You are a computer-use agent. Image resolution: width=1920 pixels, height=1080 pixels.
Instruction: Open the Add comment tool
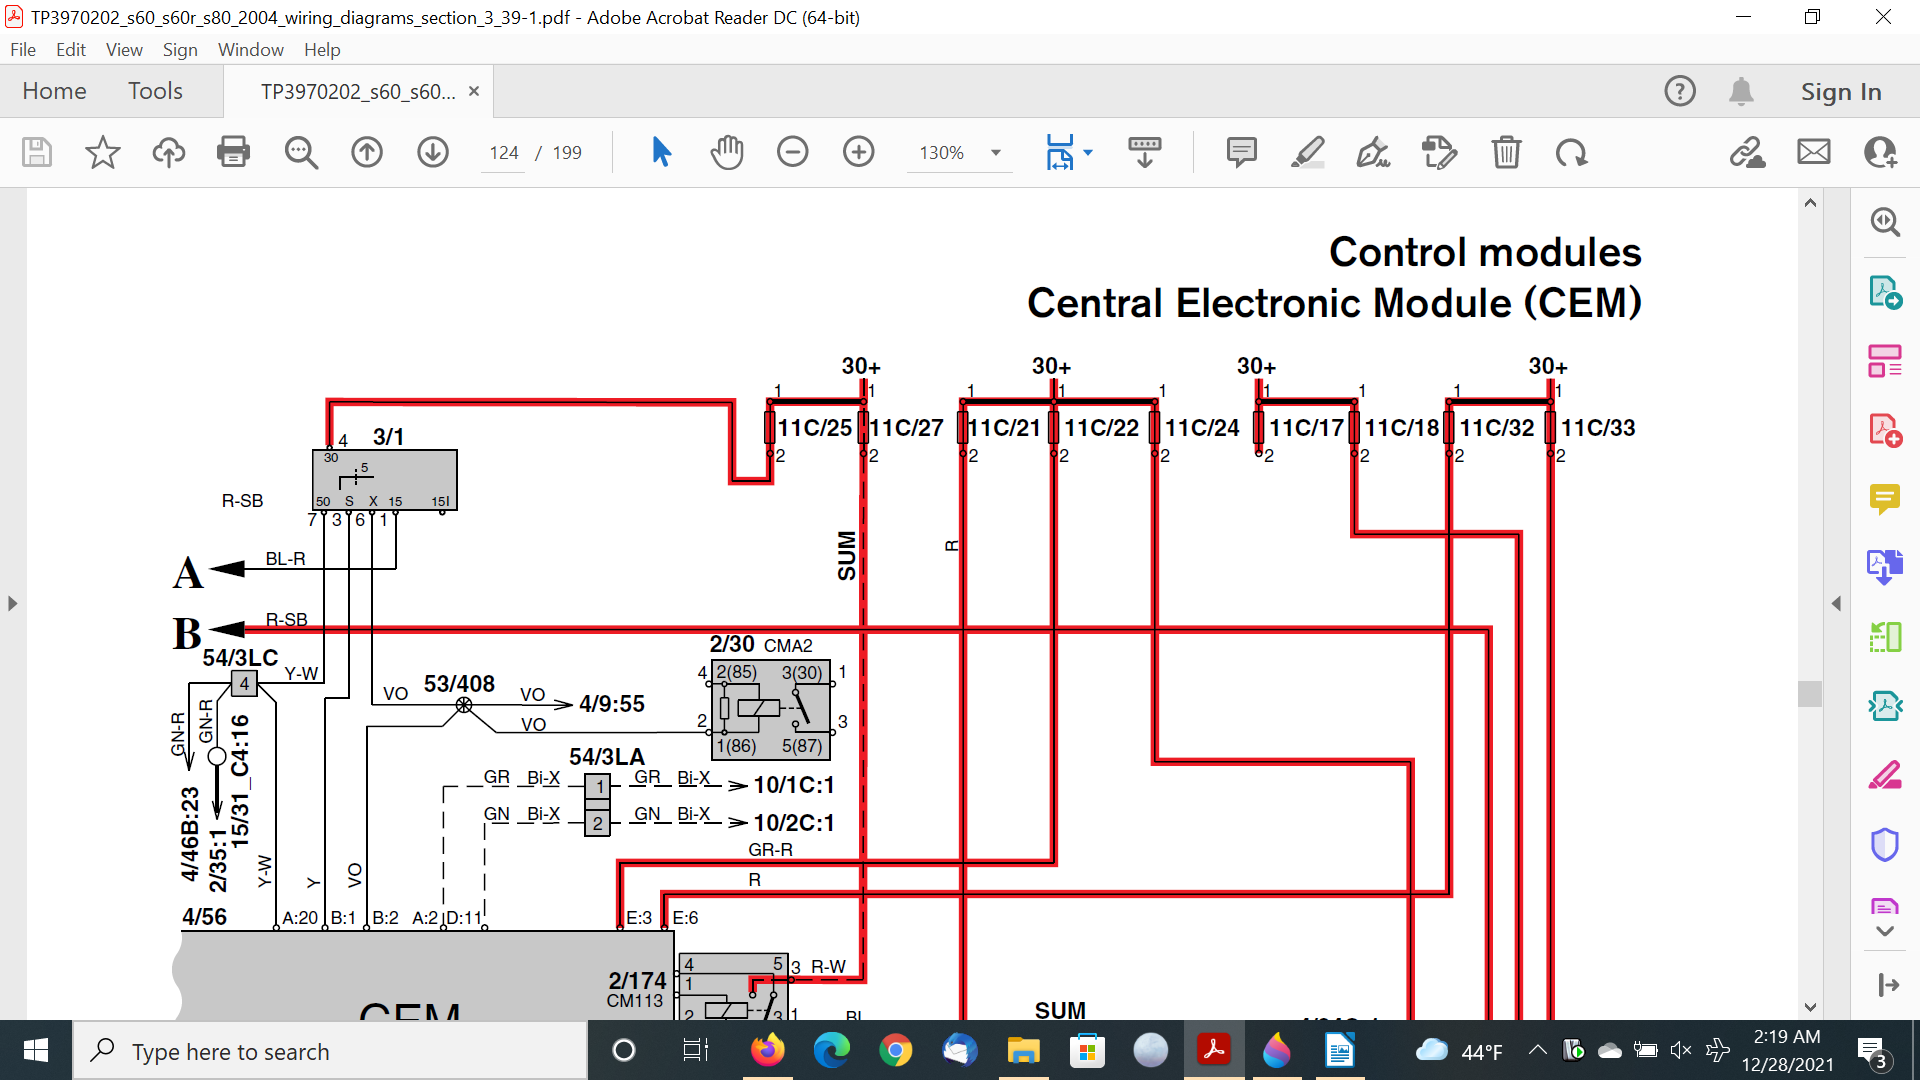coord(1241,152)
